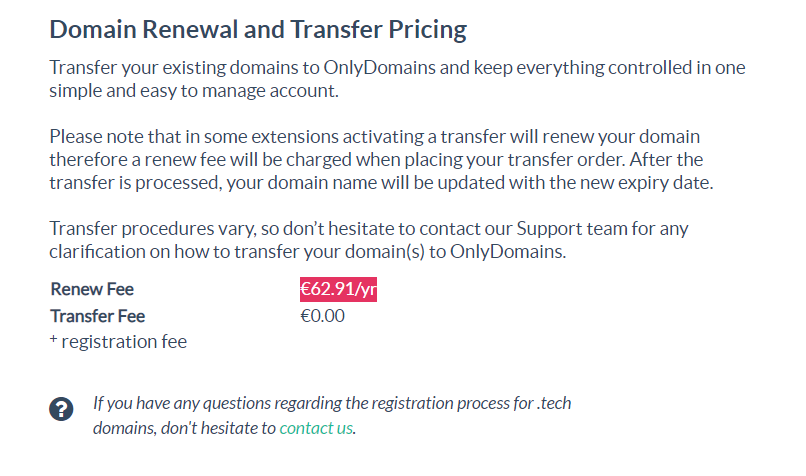
Task: Open the "contact us" link
Action: pyautogui.click(x=316, y=428)
